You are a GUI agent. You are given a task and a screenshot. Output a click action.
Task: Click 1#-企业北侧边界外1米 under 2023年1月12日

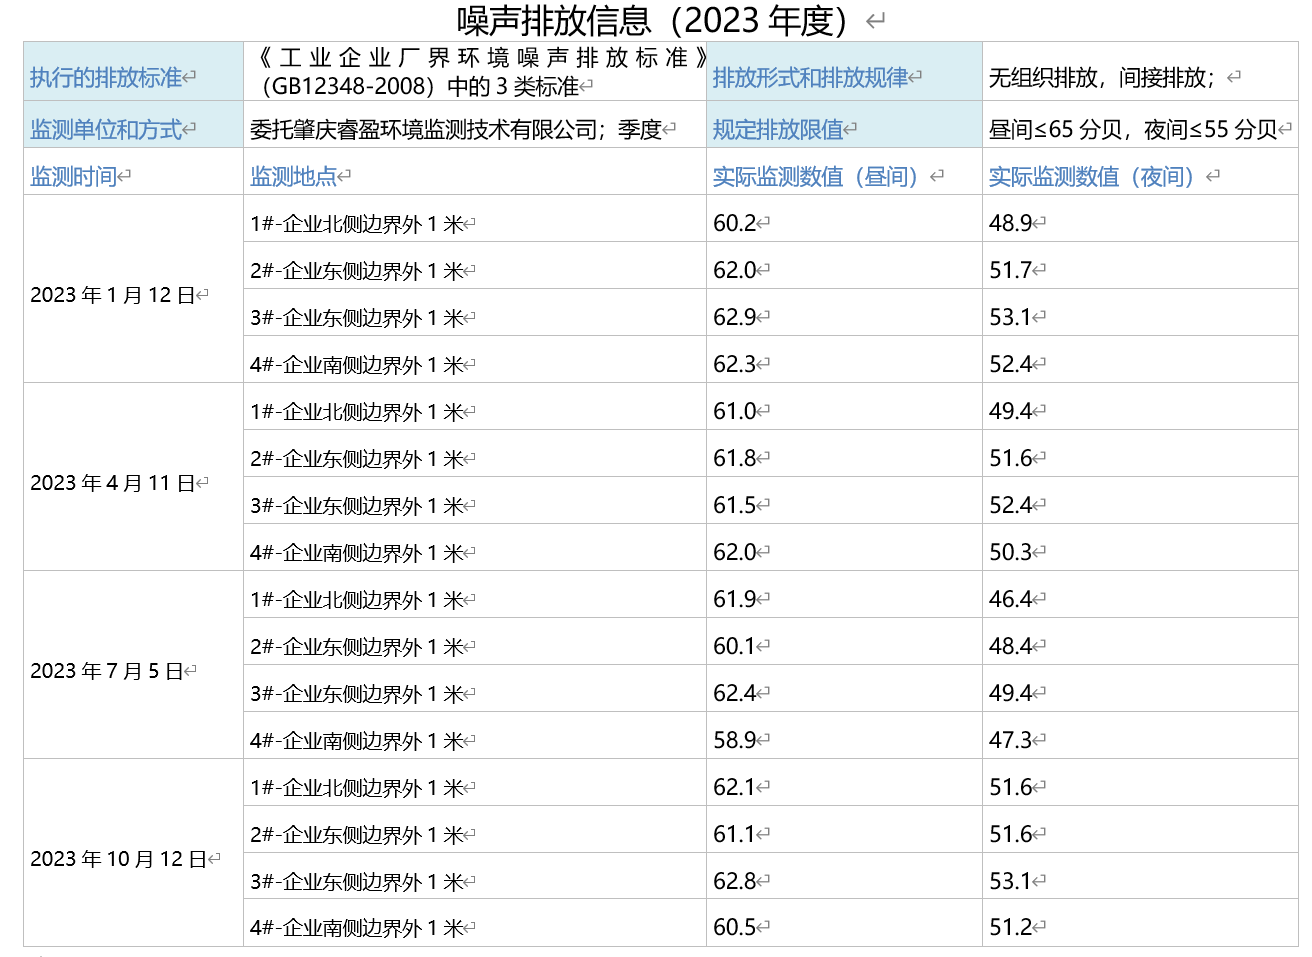click(x=356, y=224)
